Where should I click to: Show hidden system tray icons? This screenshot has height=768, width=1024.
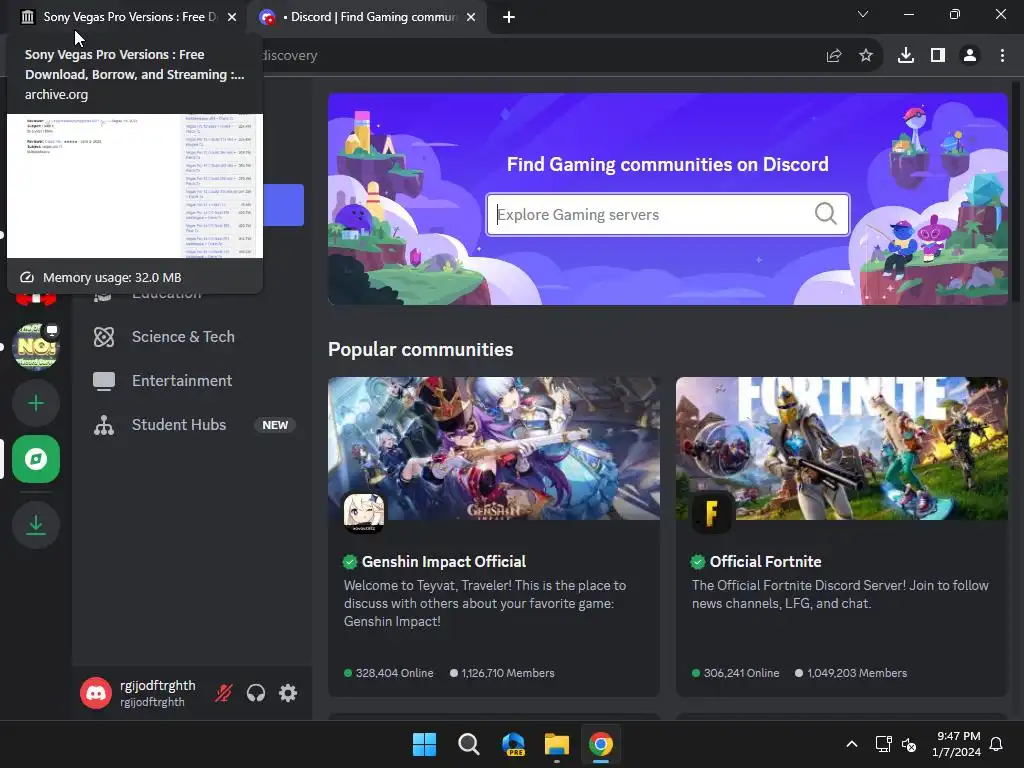pyautogui.click(x=852, y=744)
